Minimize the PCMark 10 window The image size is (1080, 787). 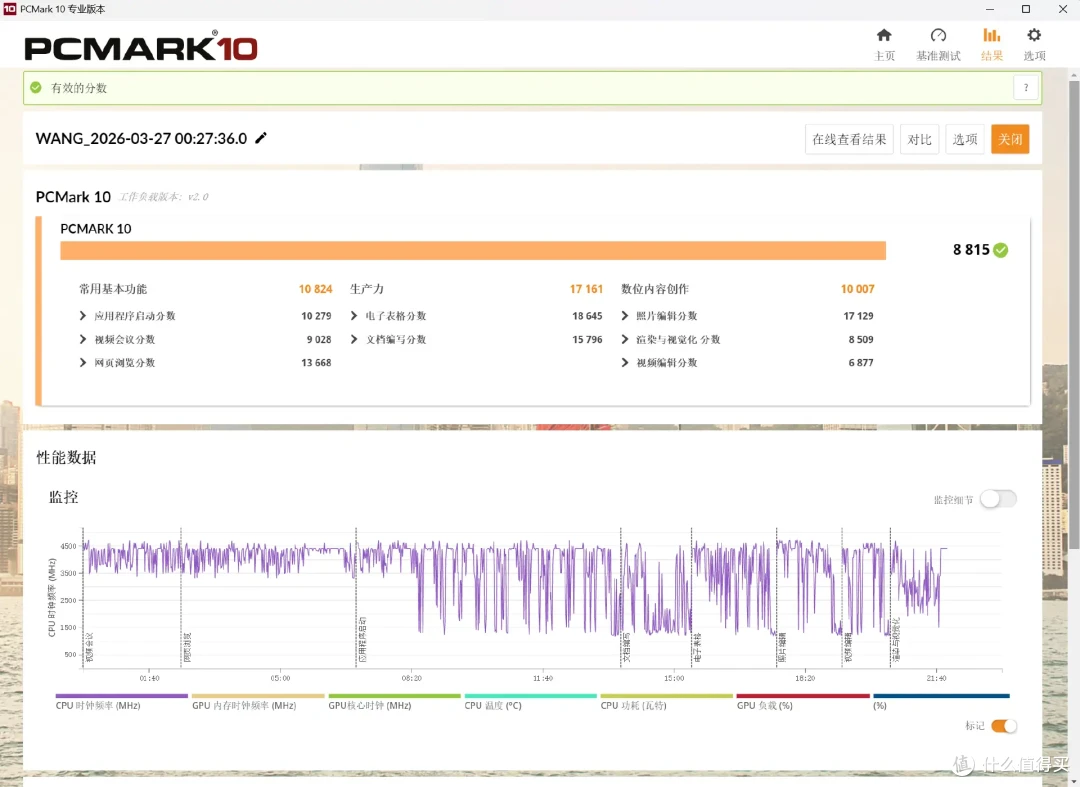coord(990,9)
